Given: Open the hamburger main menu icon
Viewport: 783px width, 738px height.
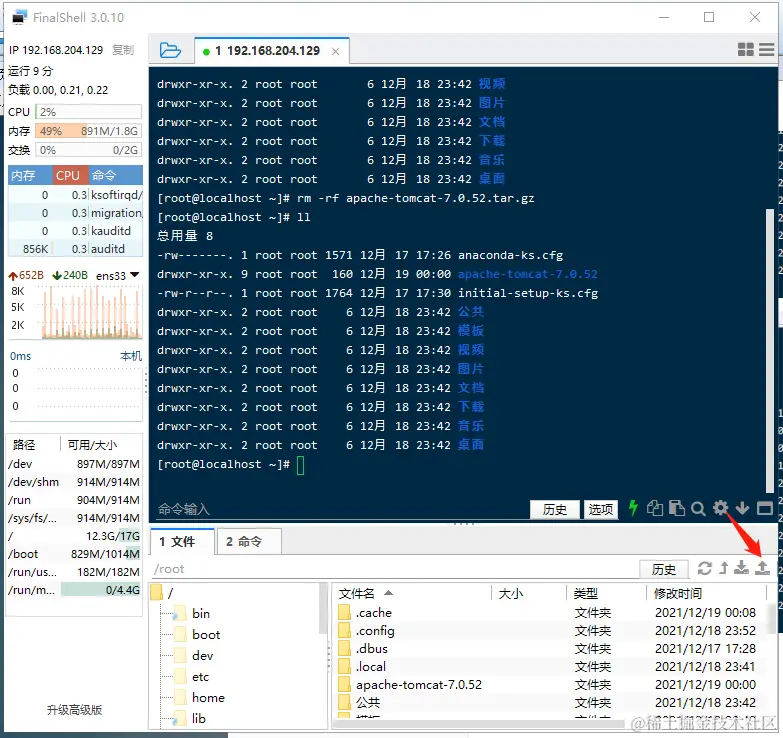Looking at the screenshot, I should click(767, 49).
